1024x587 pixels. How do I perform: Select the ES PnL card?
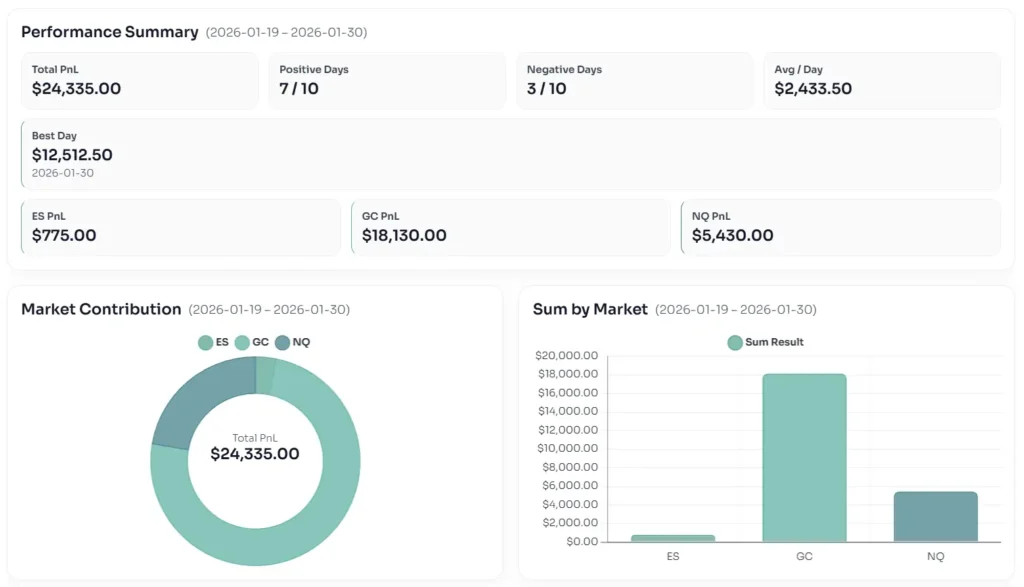click(181, 227)
